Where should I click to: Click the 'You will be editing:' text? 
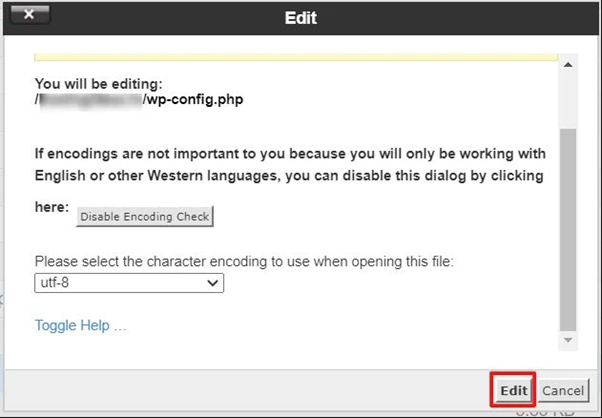97,84
